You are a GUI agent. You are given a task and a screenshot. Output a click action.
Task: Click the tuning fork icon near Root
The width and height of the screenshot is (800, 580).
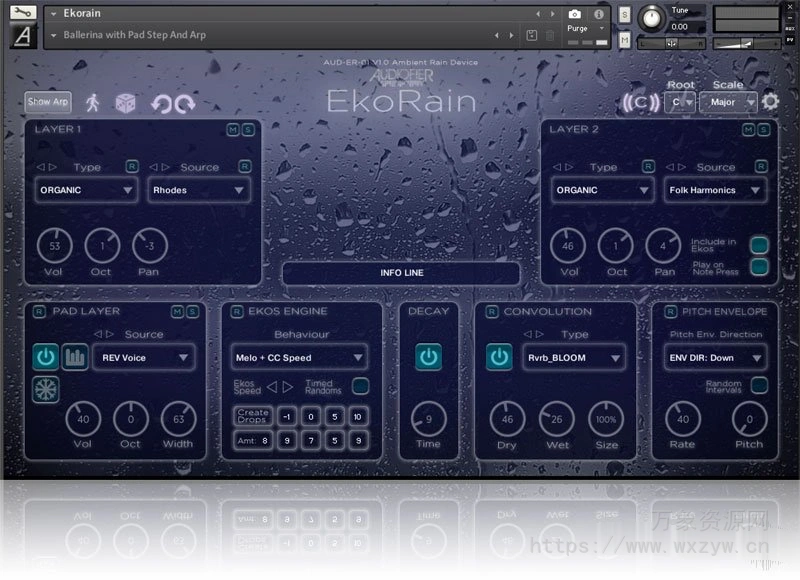click(x=641, y=101)
